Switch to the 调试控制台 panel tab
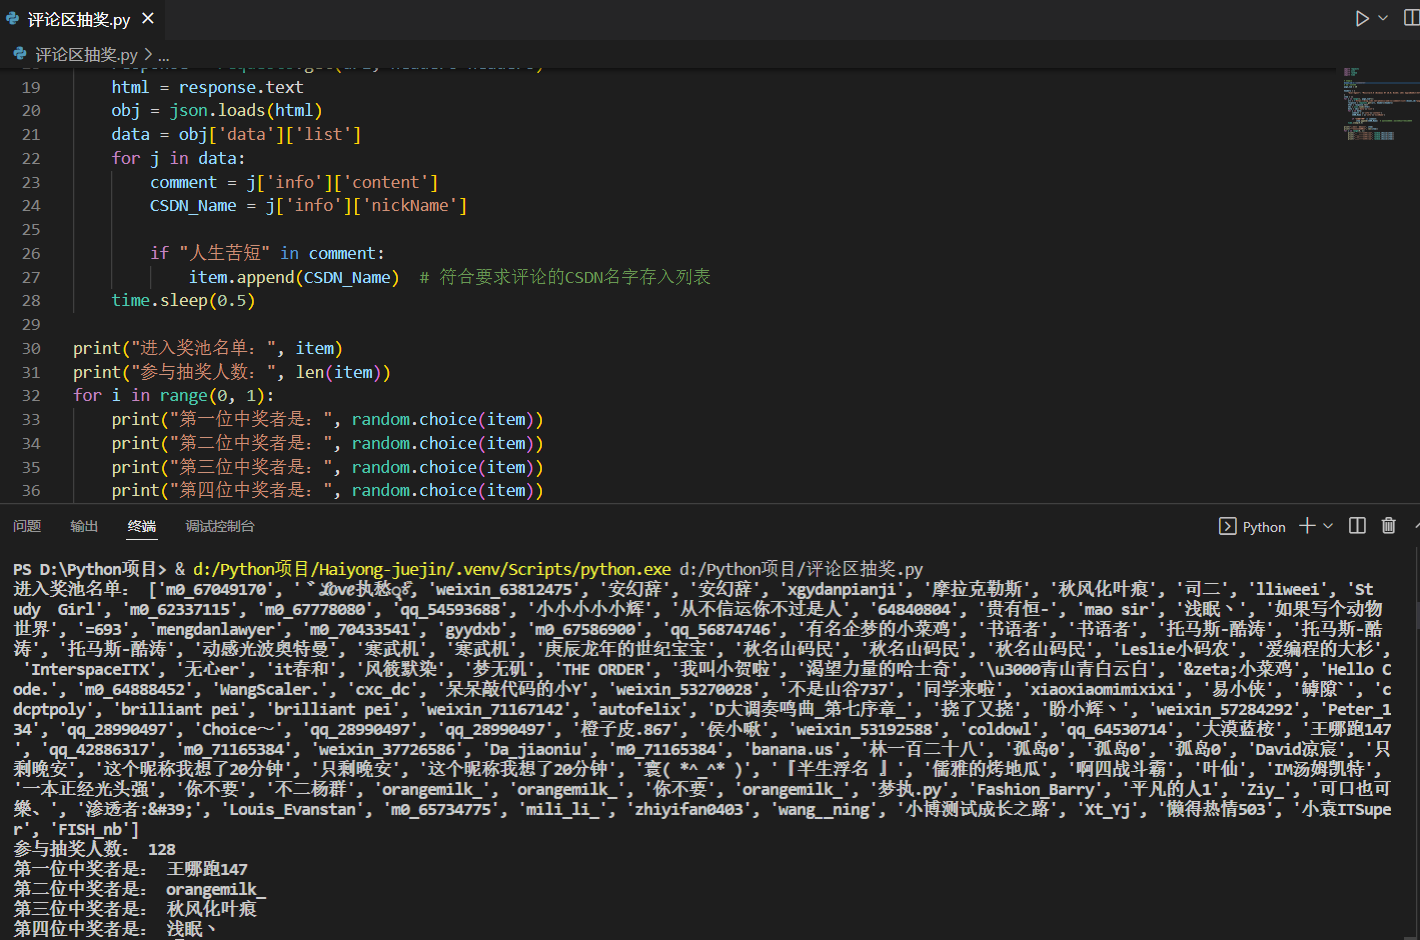Screen dimensions: 1420x940 click(220, 526)
